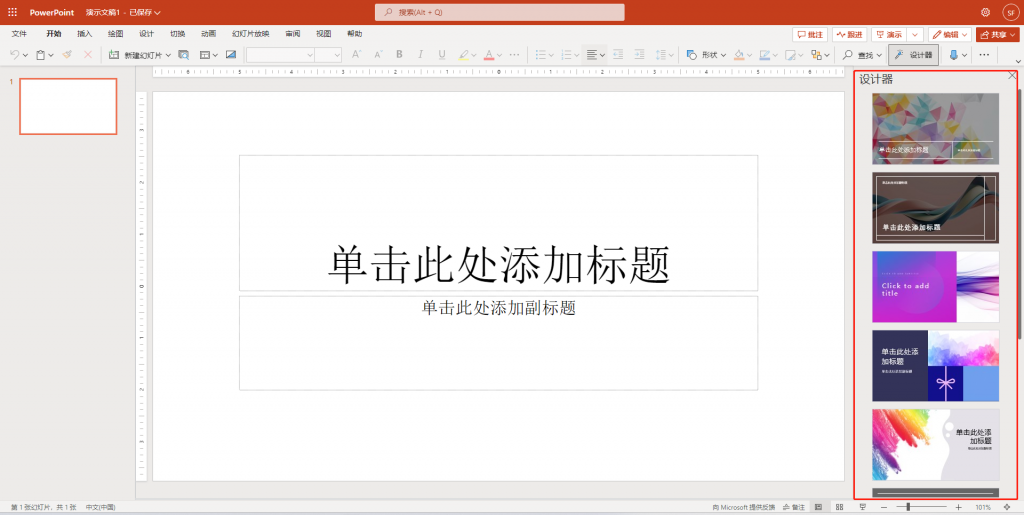Switch to the Insert (插入) tab
The height and width of the screenshot is (515, 1024).
click(84, 34)
